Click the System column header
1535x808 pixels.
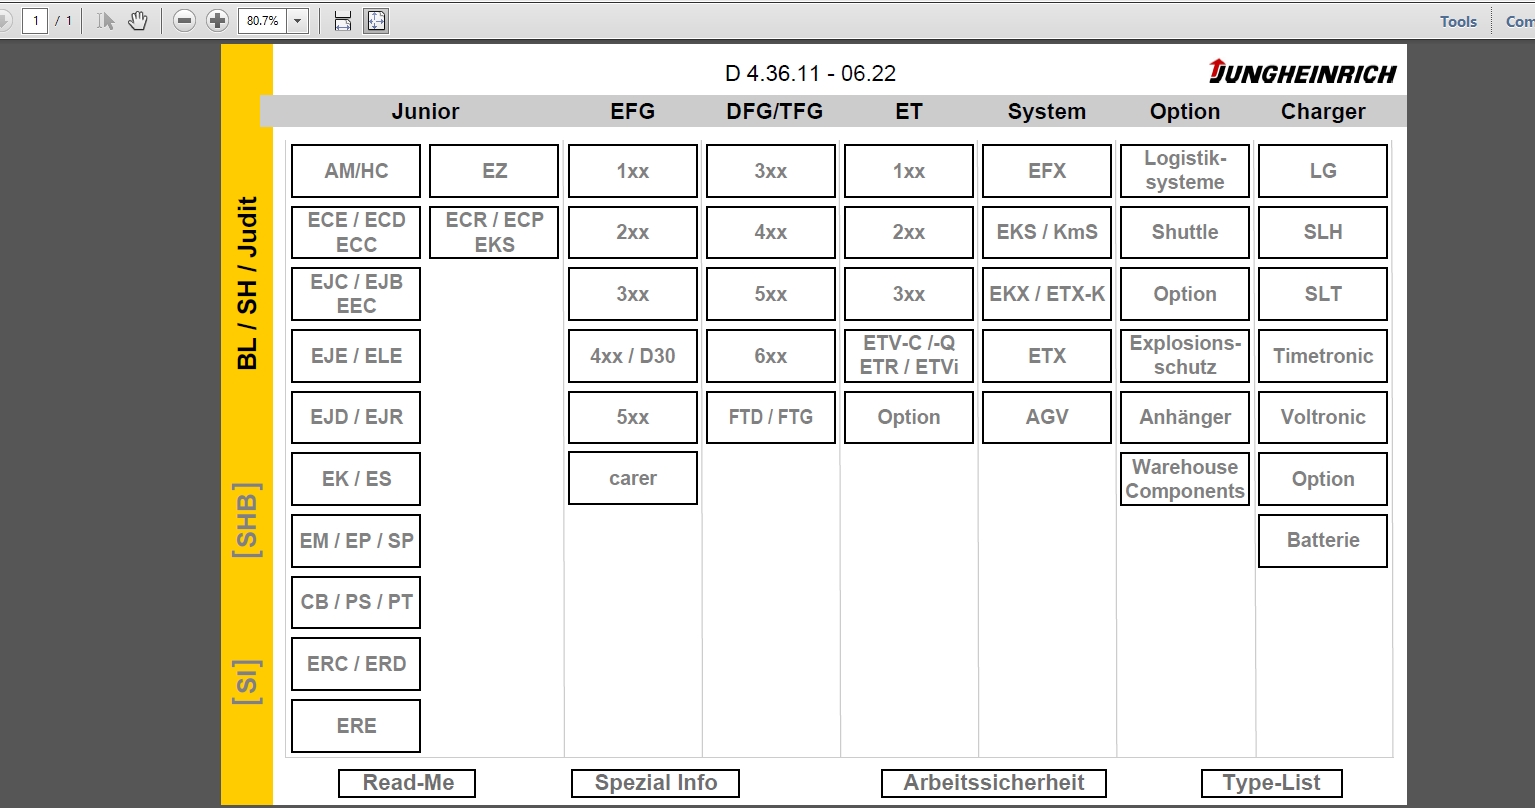point(1047,112)
